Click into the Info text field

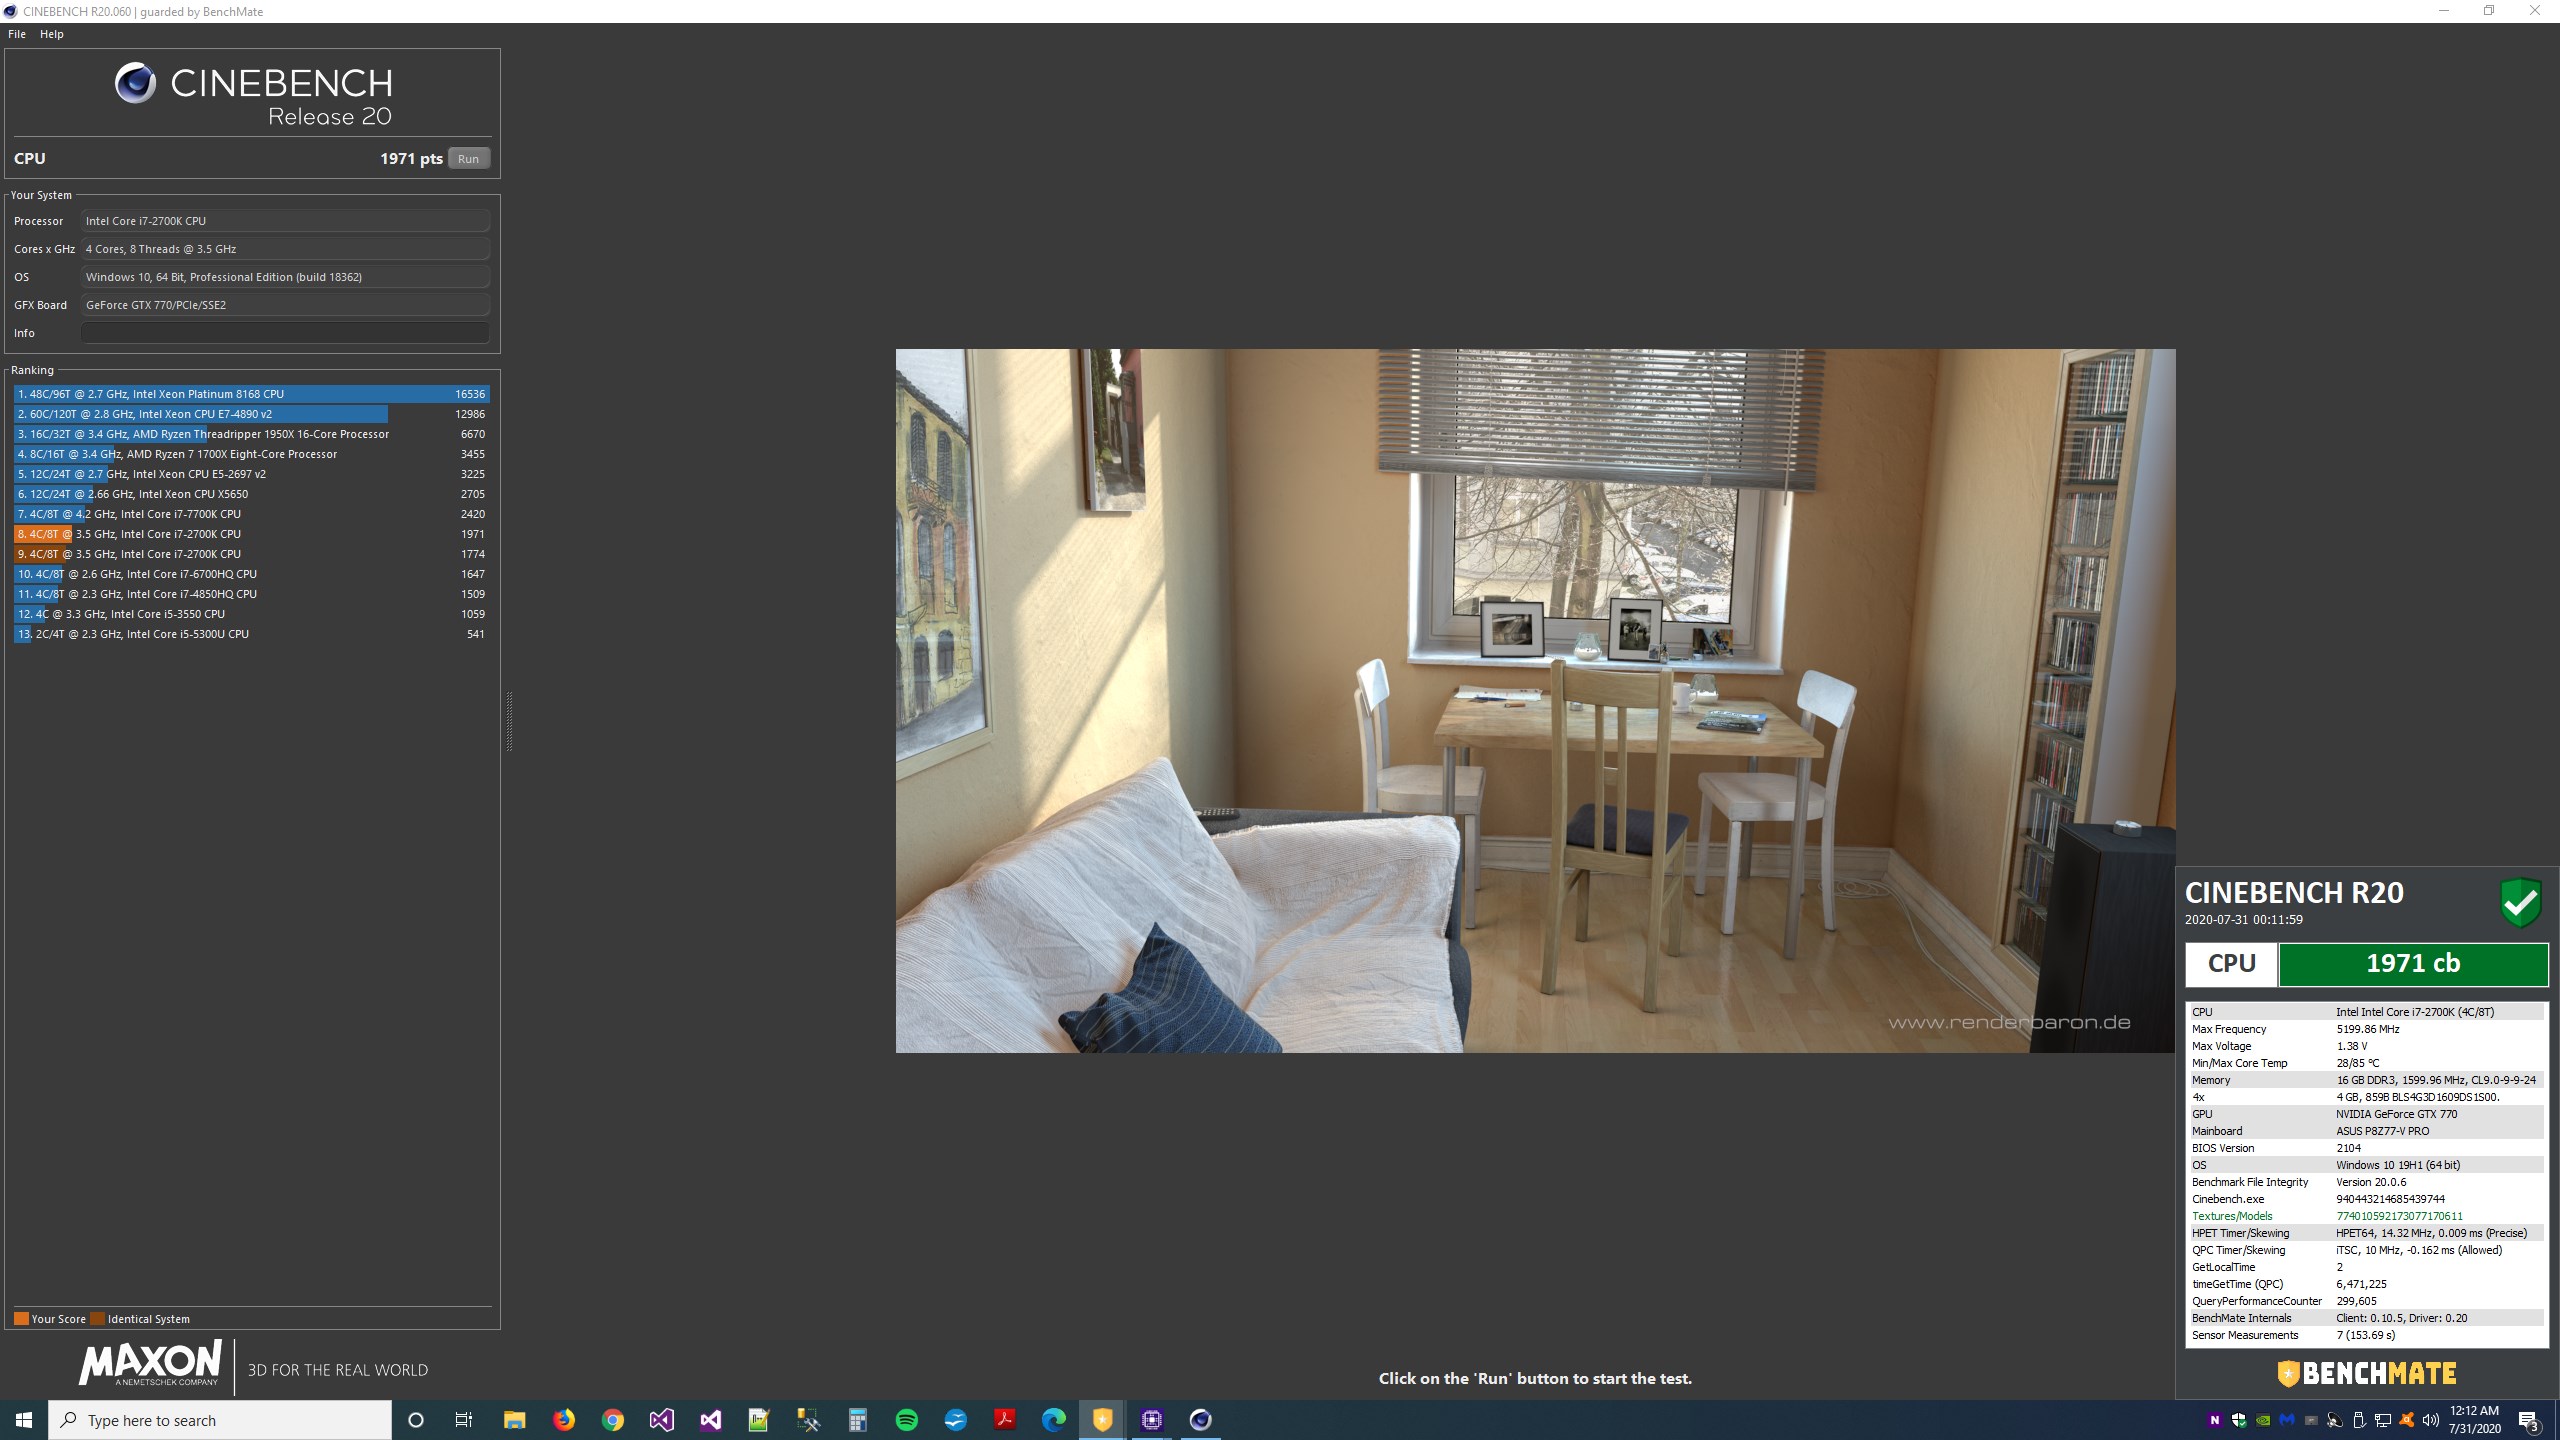(286, 333)
